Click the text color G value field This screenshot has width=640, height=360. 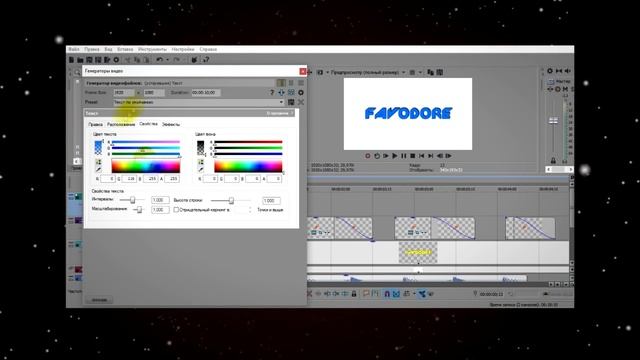pos(129,179)
